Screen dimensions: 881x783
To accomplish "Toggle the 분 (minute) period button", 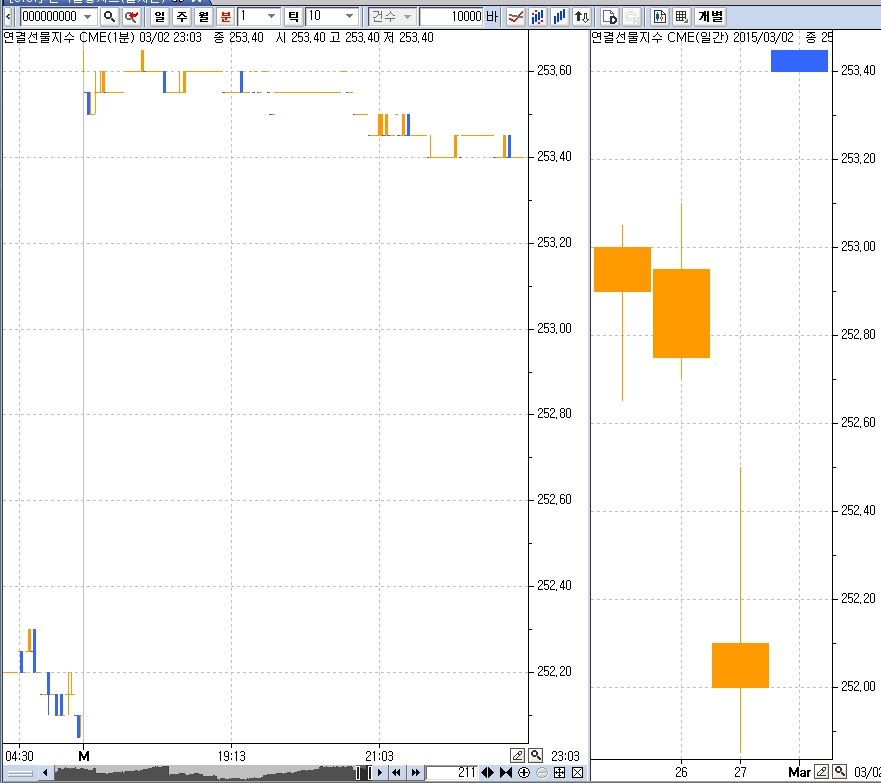I will [x=225, y=17].
